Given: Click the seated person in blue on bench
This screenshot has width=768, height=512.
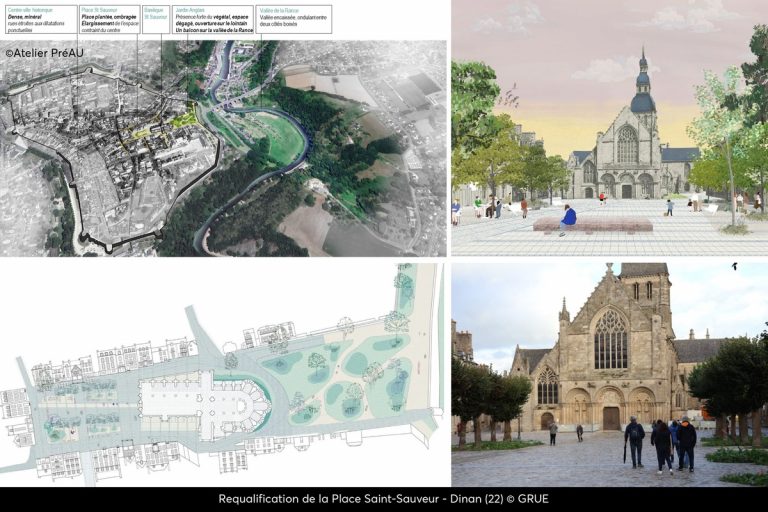Looking at the screenshot, I should click(568, 217).
